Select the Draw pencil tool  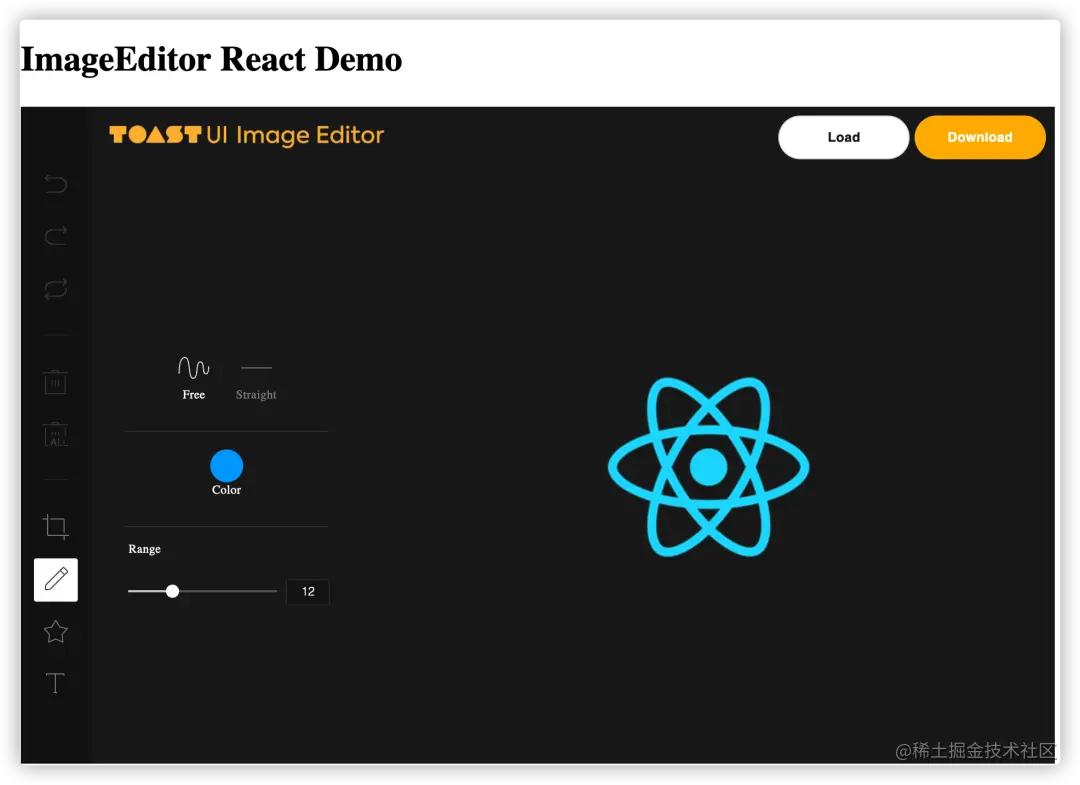click(x=56, y=579)
